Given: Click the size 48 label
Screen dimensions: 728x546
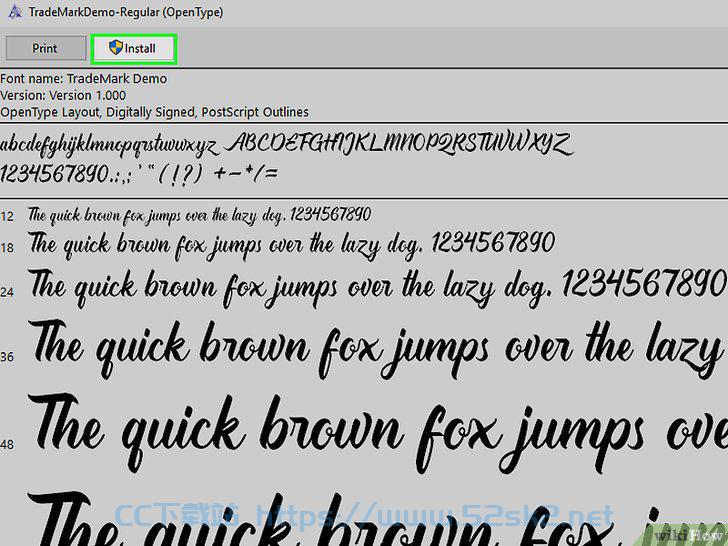Looking at the screenshot, I should [x=7, y=445].
